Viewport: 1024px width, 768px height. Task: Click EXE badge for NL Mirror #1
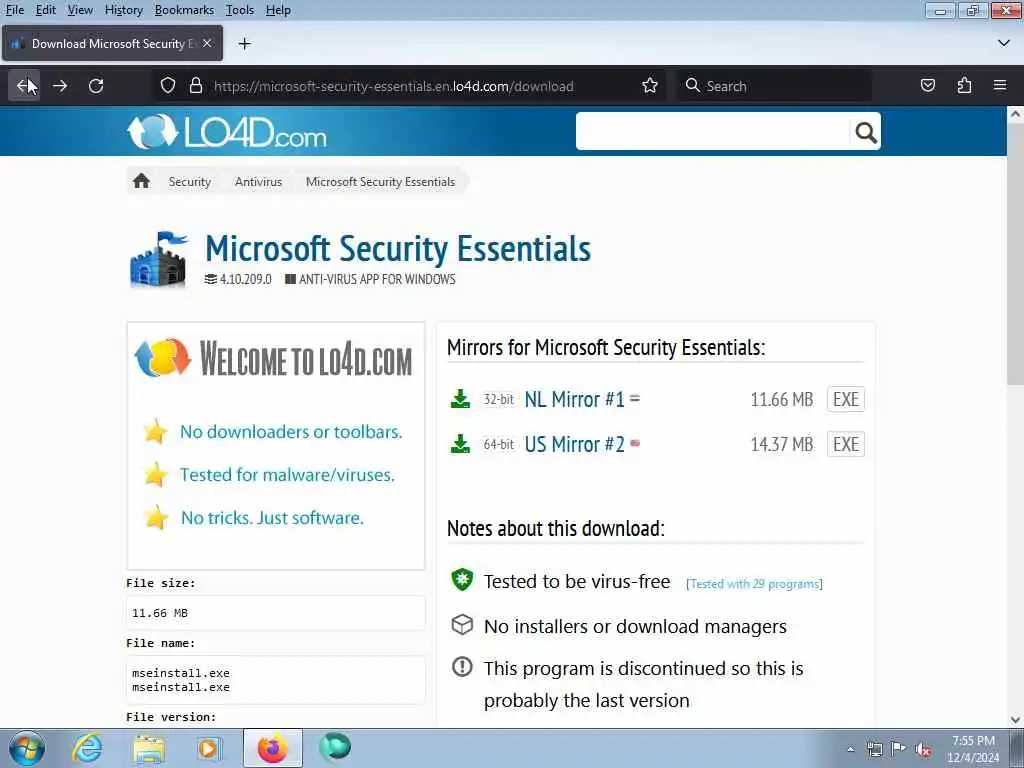(x=846, y=399)
